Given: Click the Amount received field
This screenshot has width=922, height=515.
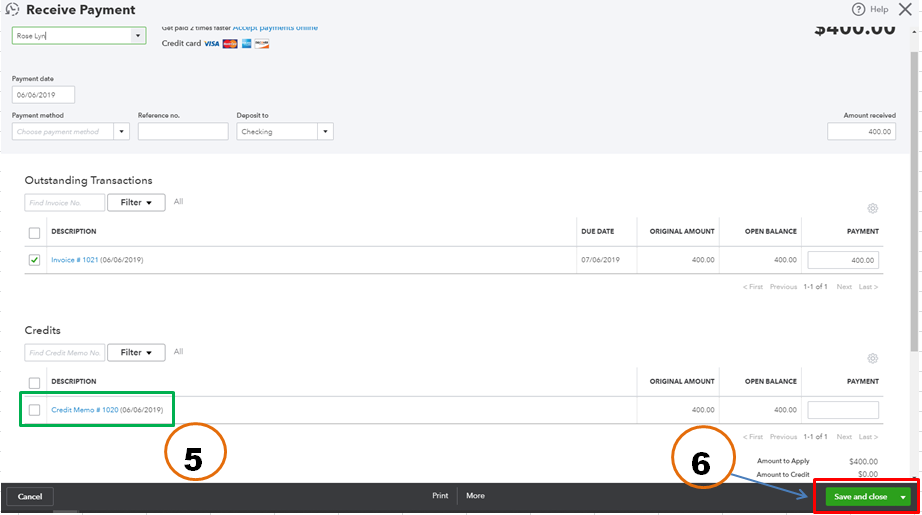Looking at the screenshot, I should coord(861,132).
